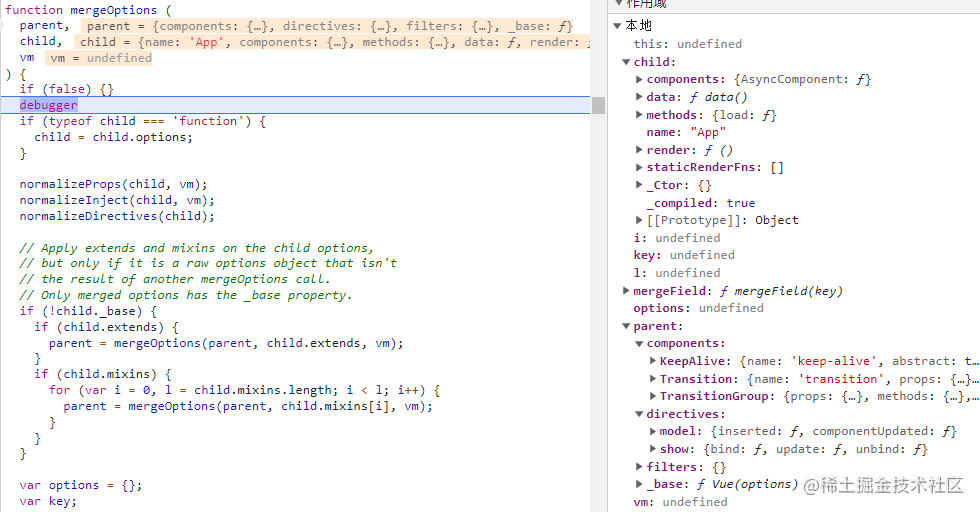Viewport: 980px width, 512px height.
Task: Expand the model directive entry
Action: pyautogui.click(x=652, y=431)
